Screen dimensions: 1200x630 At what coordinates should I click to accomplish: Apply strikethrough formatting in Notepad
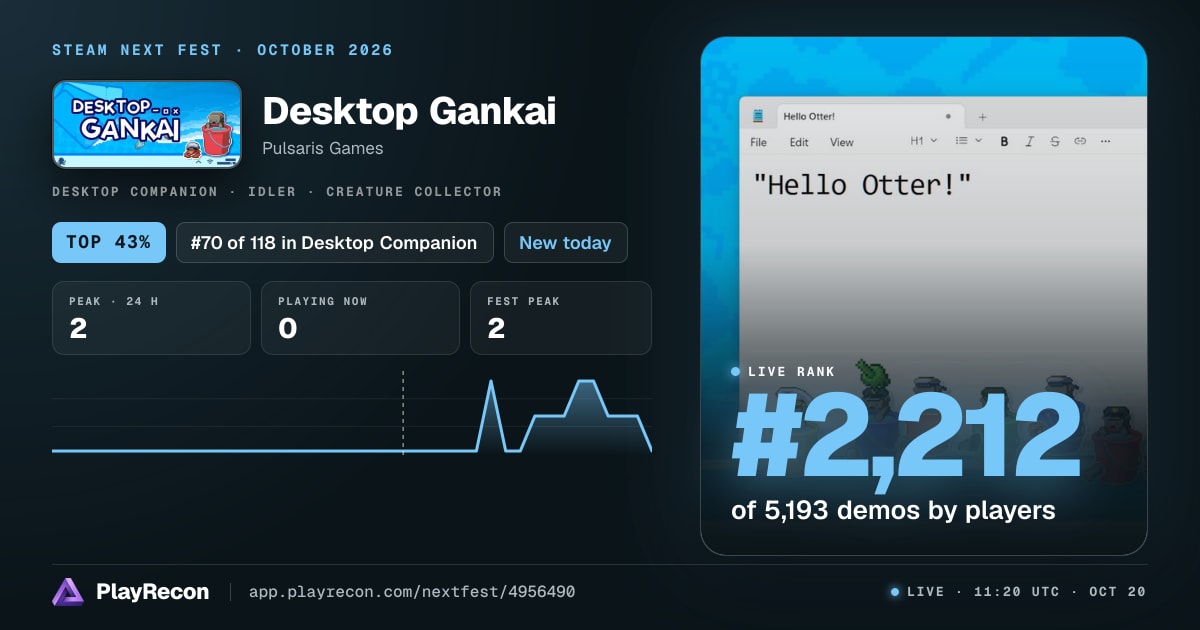pyautogui.click(x=1054, y=142)
